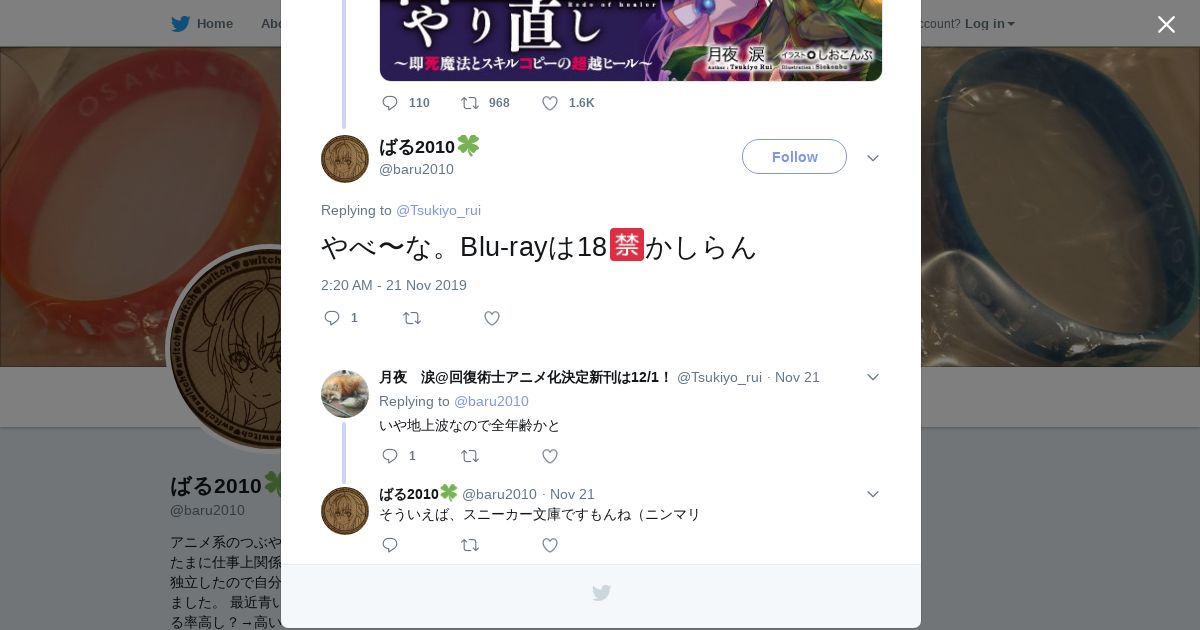Open options chevron on last baru2010 reply
The height and width of the screenshot is (630, 1200).
pyautogui.click(x=873, y=494)
